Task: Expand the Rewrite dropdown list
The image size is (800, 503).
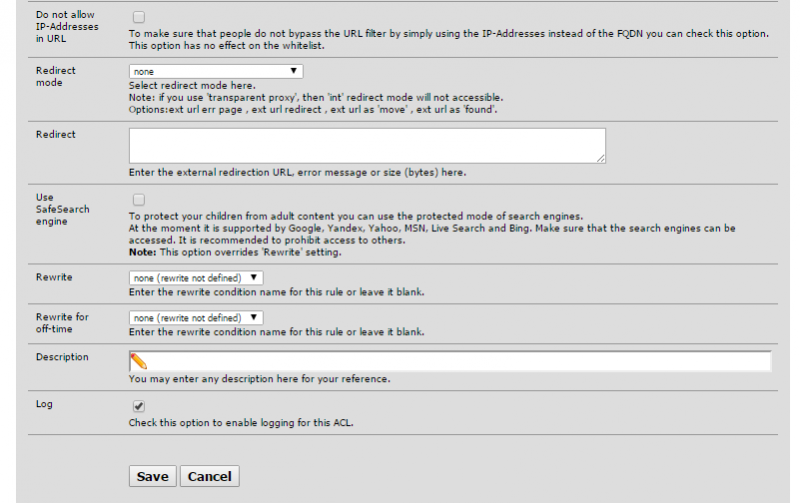Action: pos(196,278)
